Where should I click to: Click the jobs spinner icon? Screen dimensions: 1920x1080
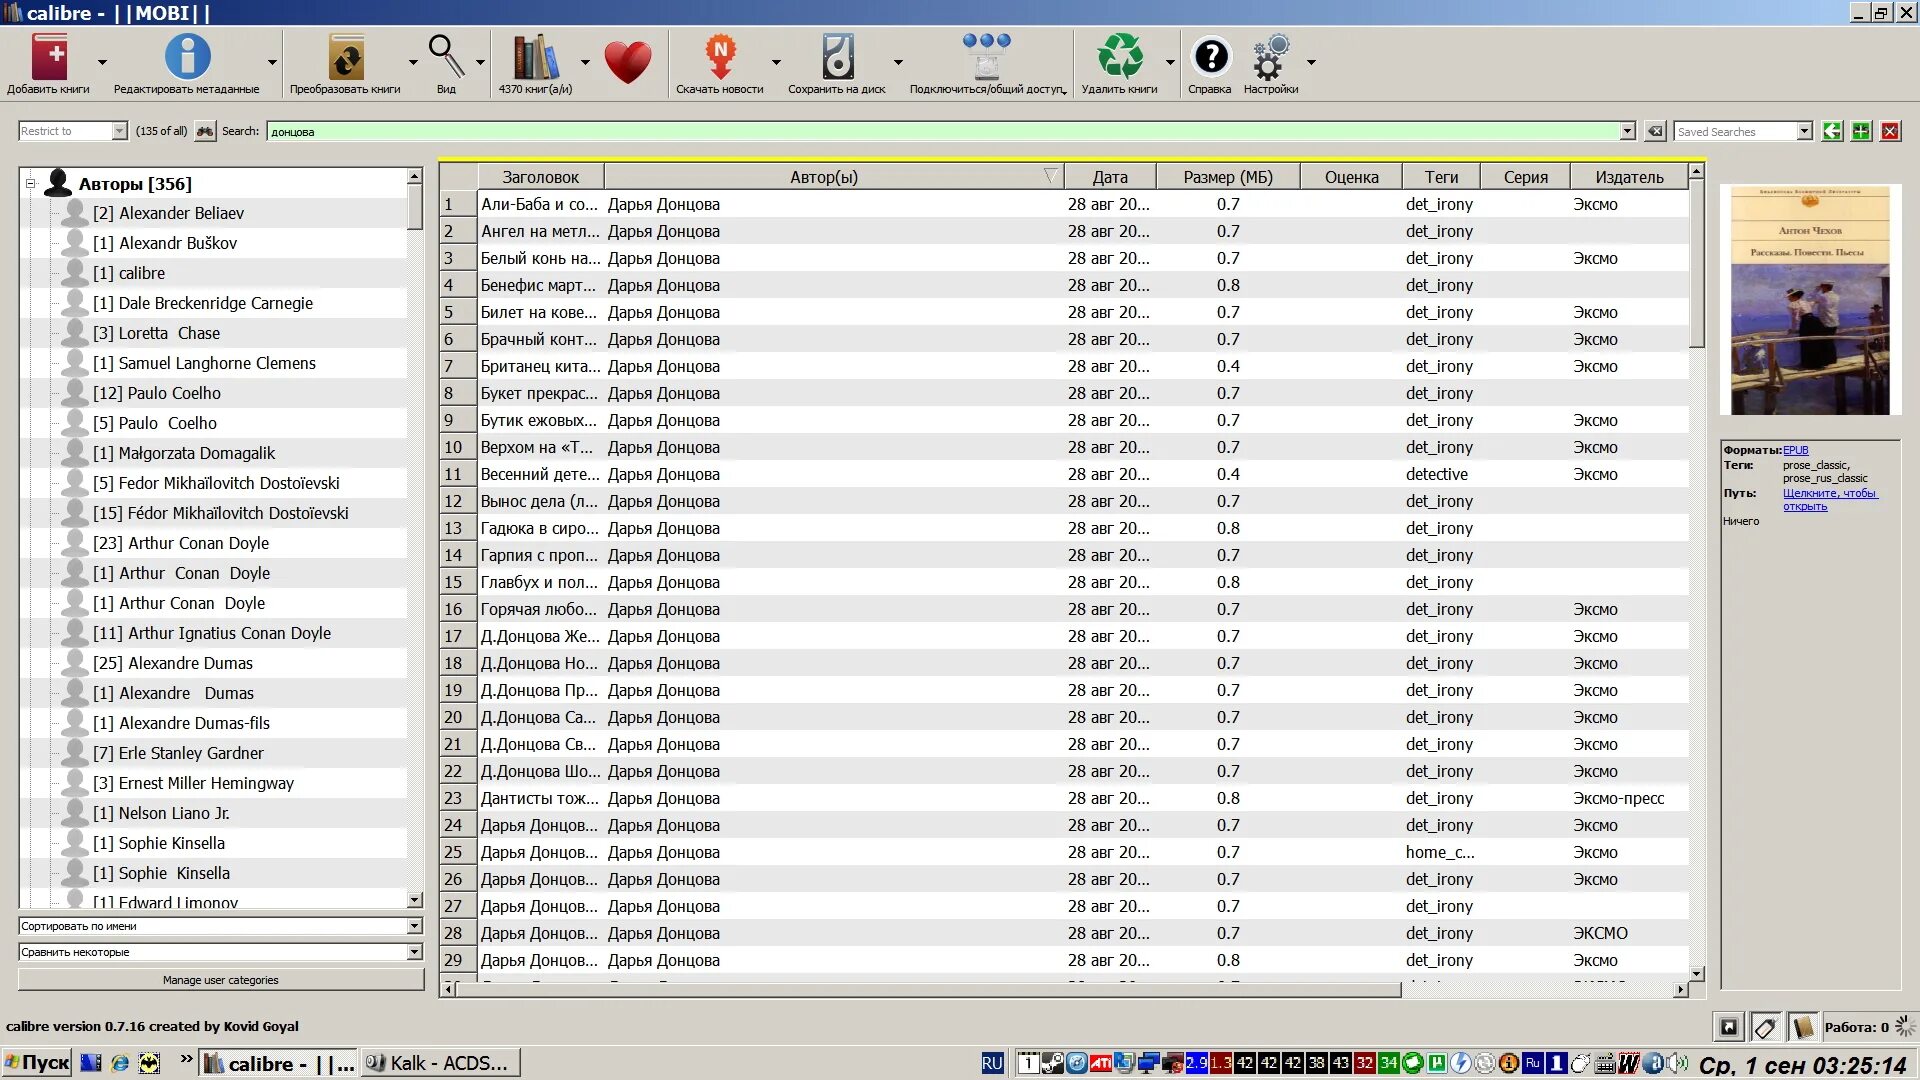[x=1905, y=1026]
